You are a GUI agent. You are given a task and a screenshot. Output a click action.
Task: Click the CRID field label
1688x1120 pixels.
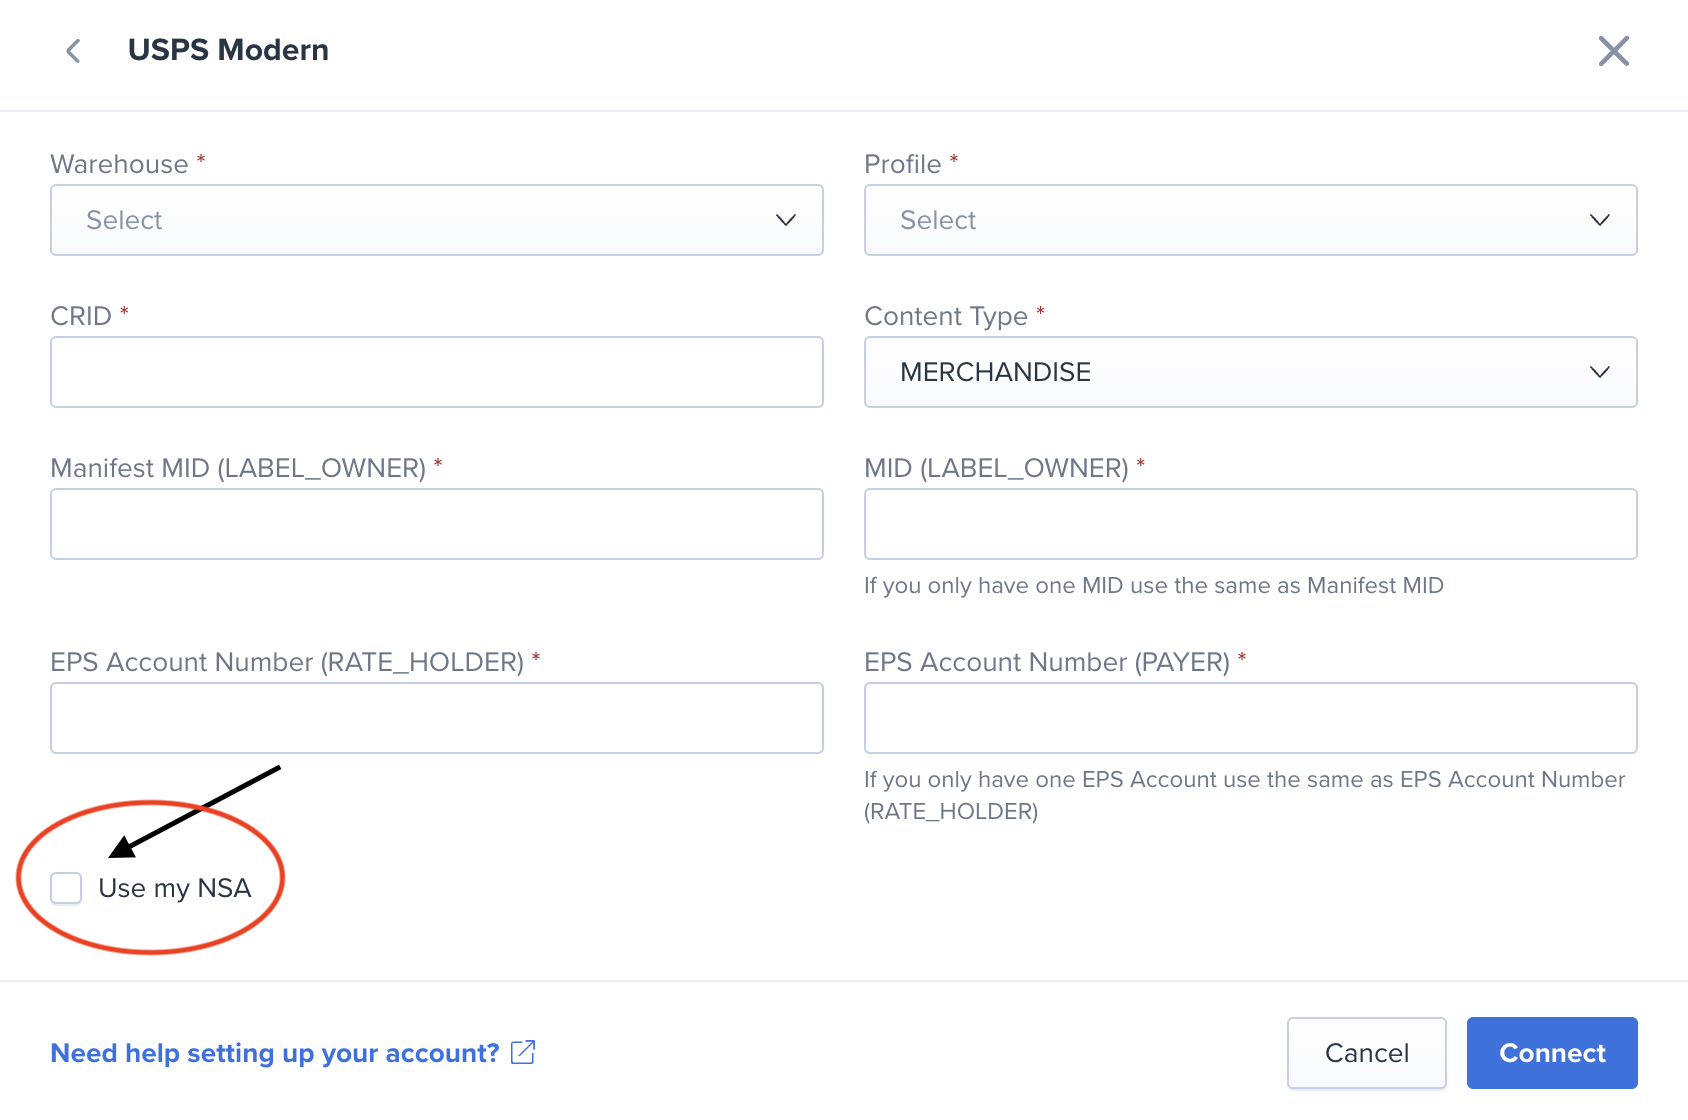tap(81, 316)
